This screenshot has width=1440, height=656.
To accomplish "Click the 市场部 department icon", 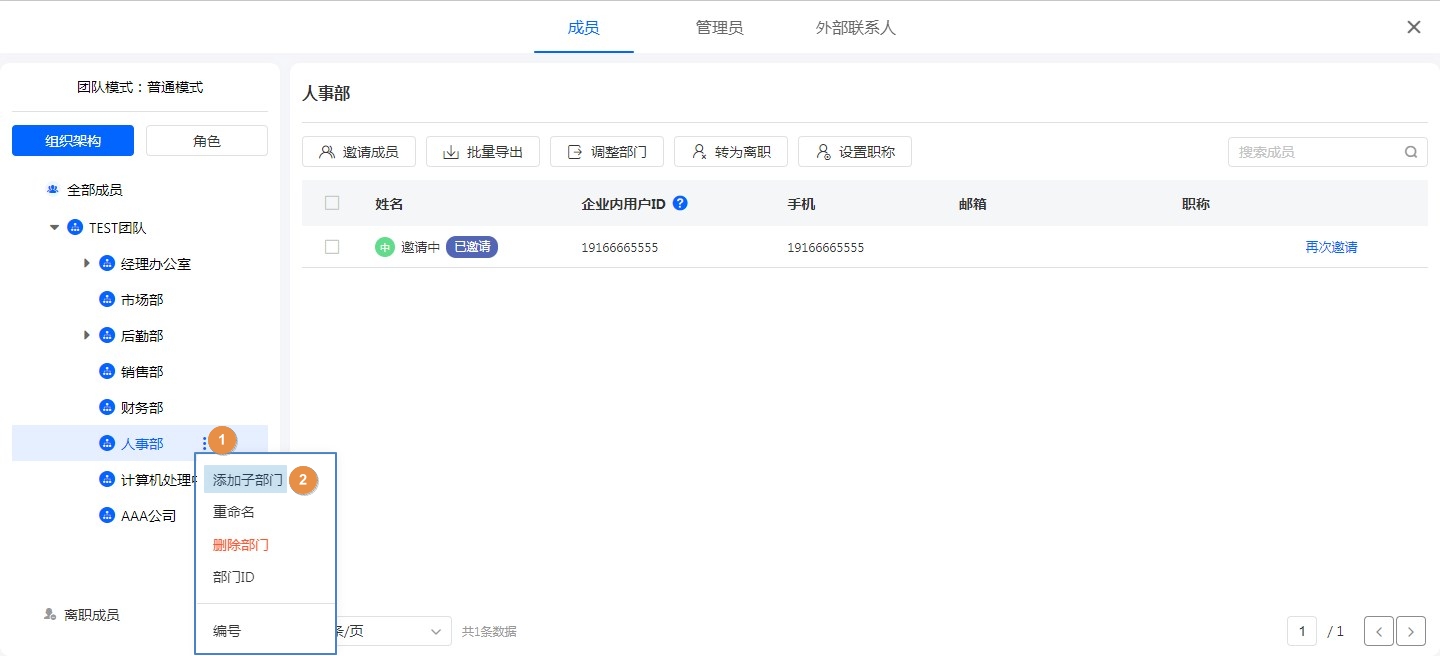I will (107, 300).
